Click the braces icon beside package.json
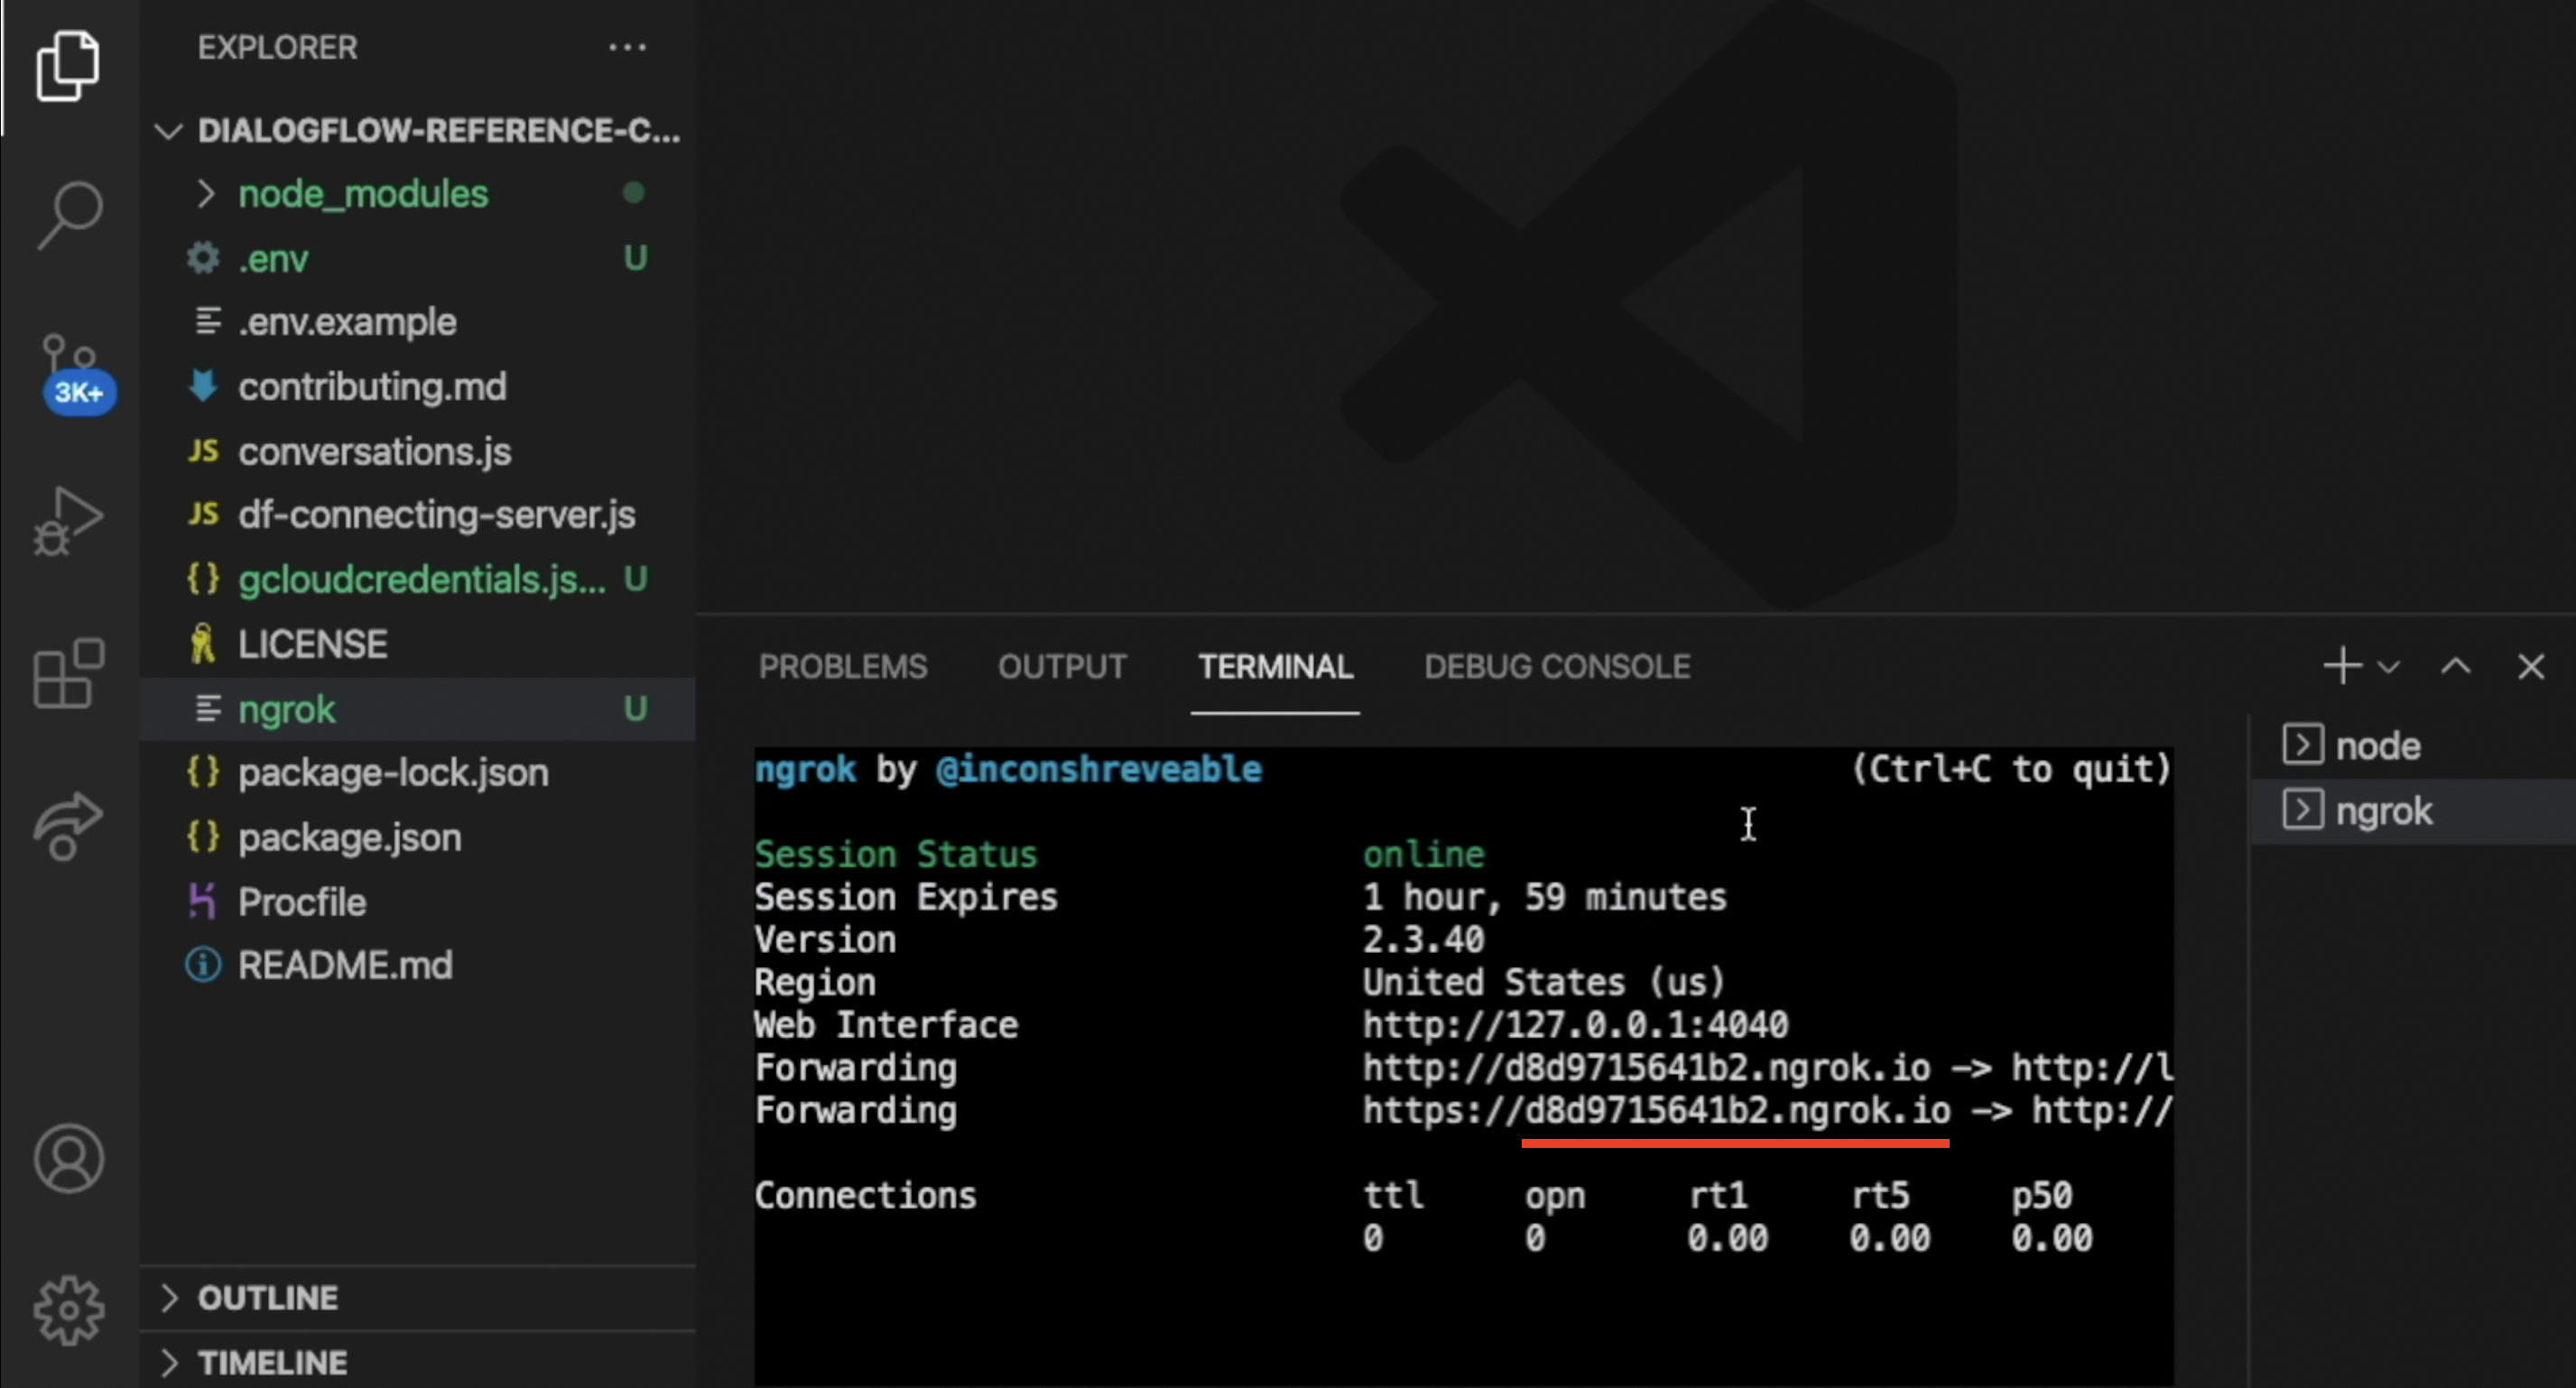Image resolution: width=2576 pixels, height=1388 pixels. point(203,836)
